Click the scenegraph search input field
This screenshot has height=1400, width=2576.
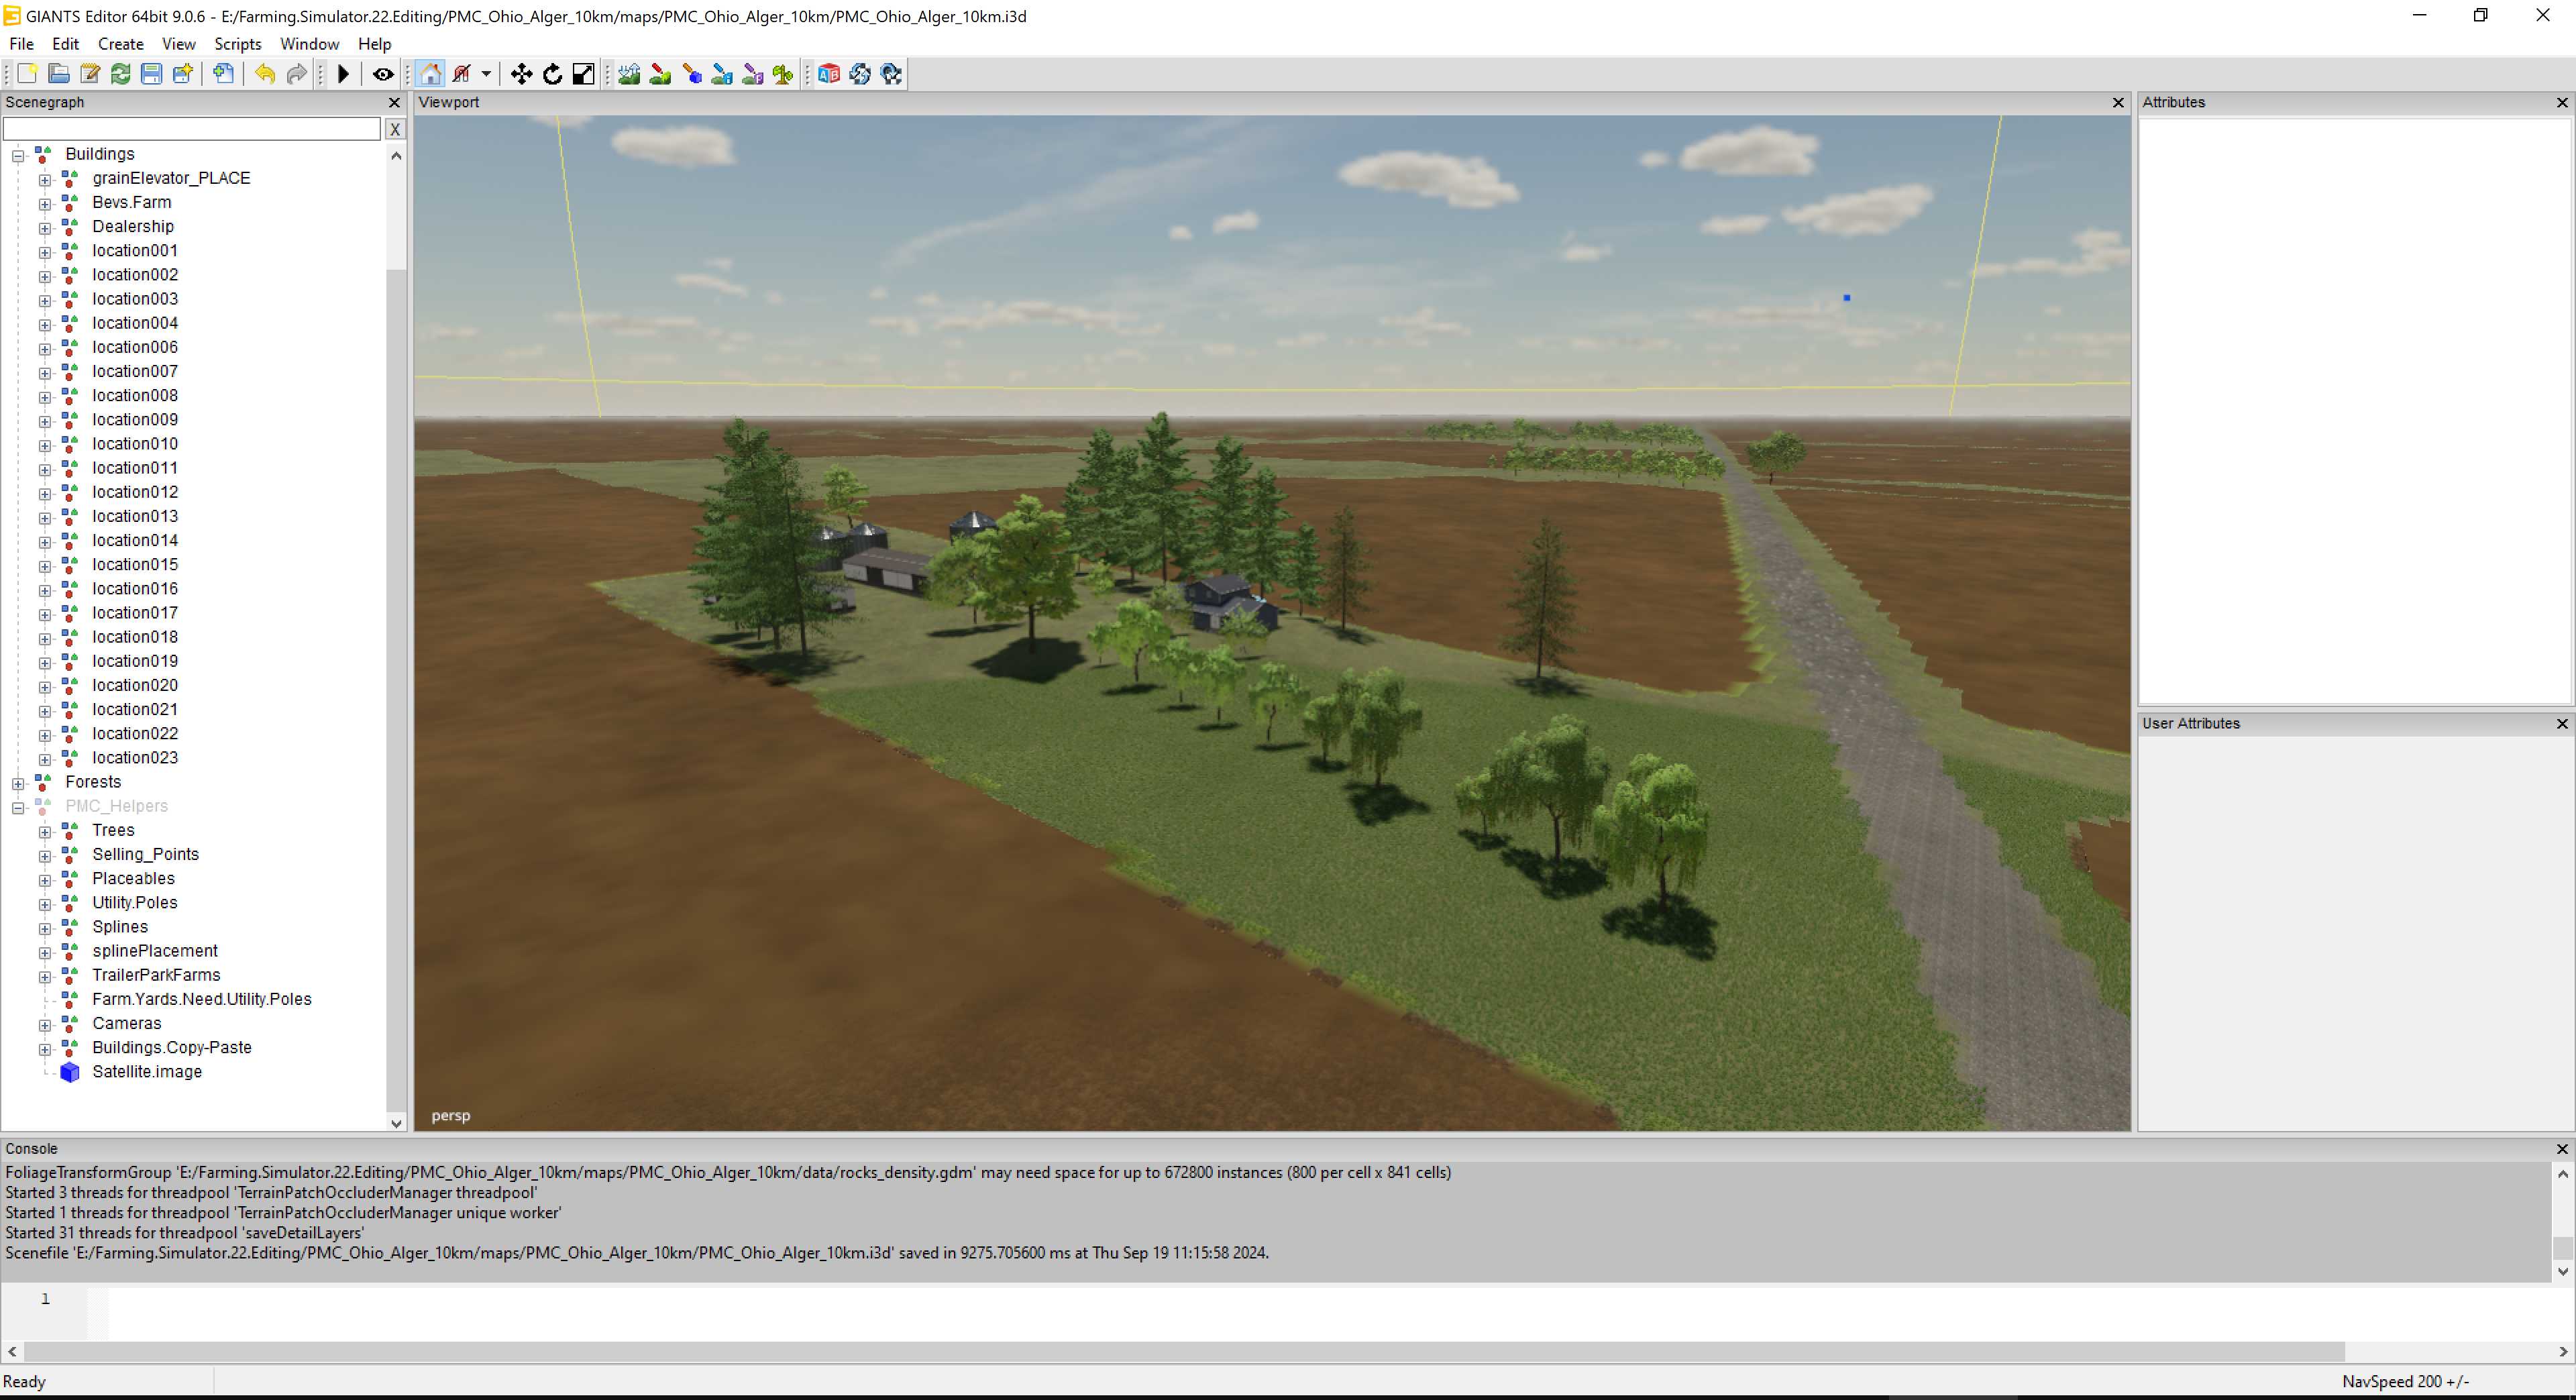click(192, 129)
